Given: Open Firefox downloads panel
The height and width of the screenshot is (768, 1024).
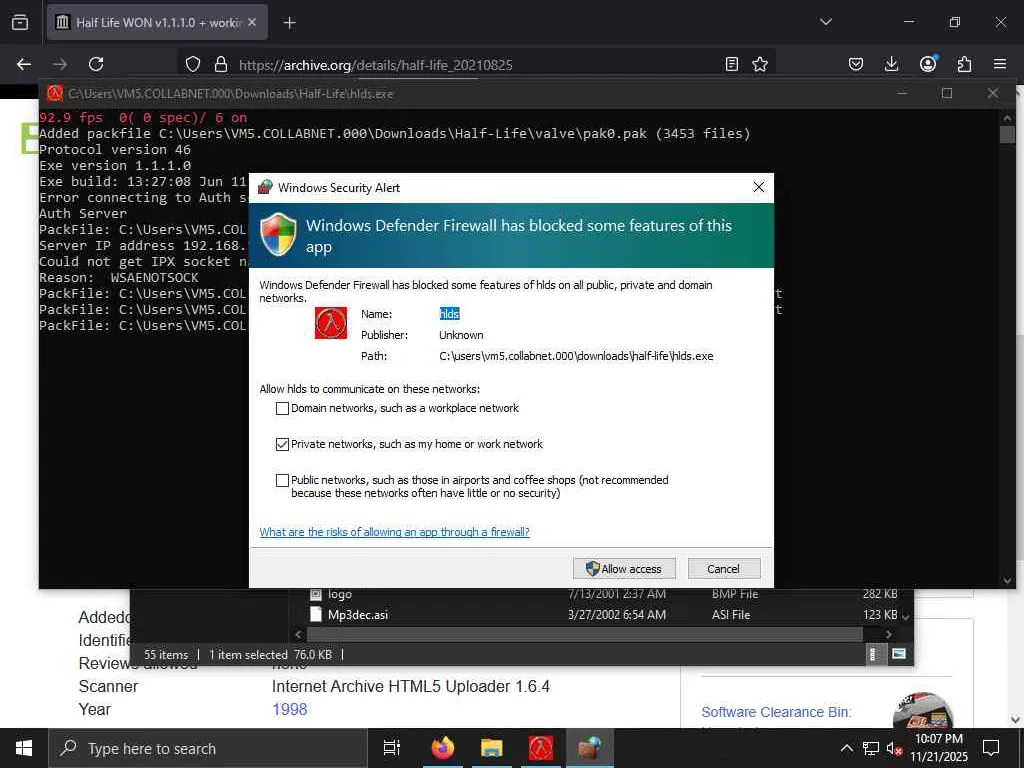Looking at the screenshot, I should (891, 64).
